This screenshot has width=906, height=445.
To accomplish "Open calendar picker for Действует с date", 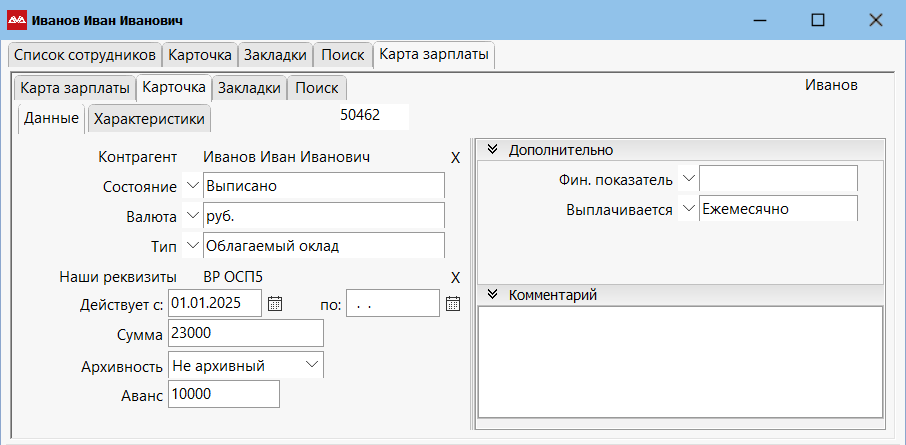I will coord(276,303).
